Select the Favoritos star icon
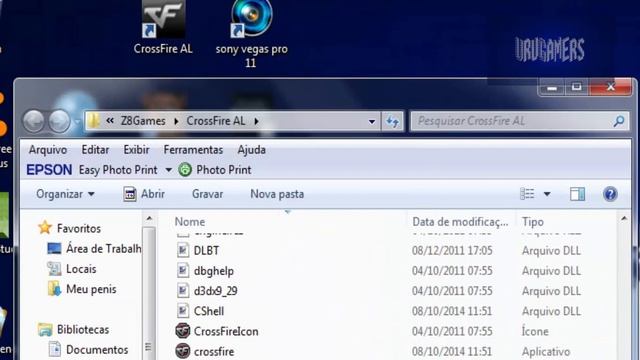This screenshot has height=360, width=640. pyautogui.click(x=45, y=228)
